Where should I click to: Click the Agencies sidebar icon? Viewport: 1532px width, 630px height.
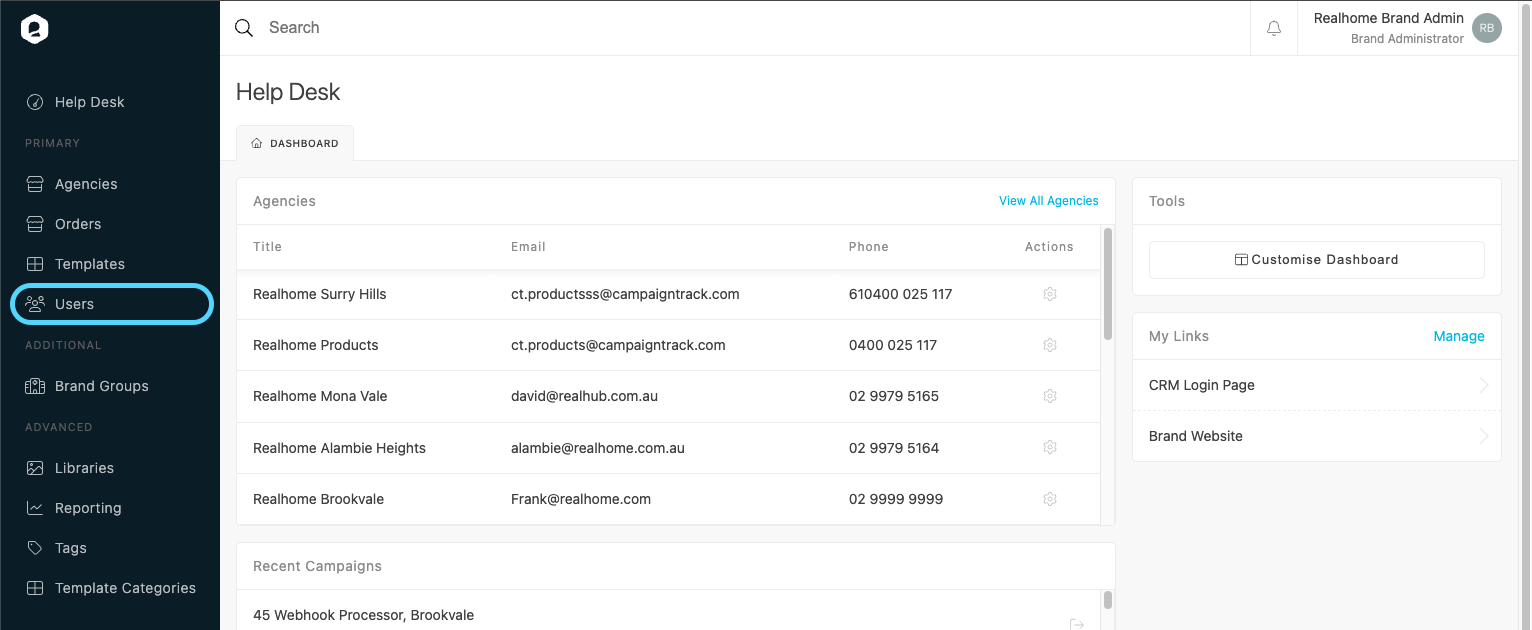[35, 184]
